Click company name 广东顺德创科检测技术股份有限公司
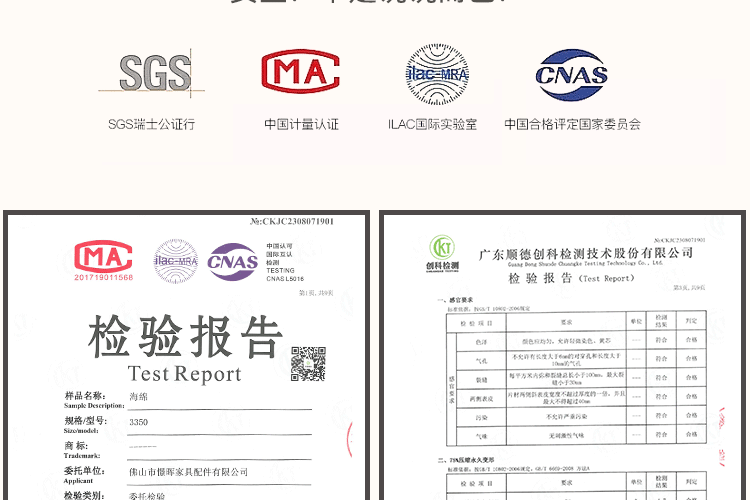750x500 pixels. pos(586,253)
